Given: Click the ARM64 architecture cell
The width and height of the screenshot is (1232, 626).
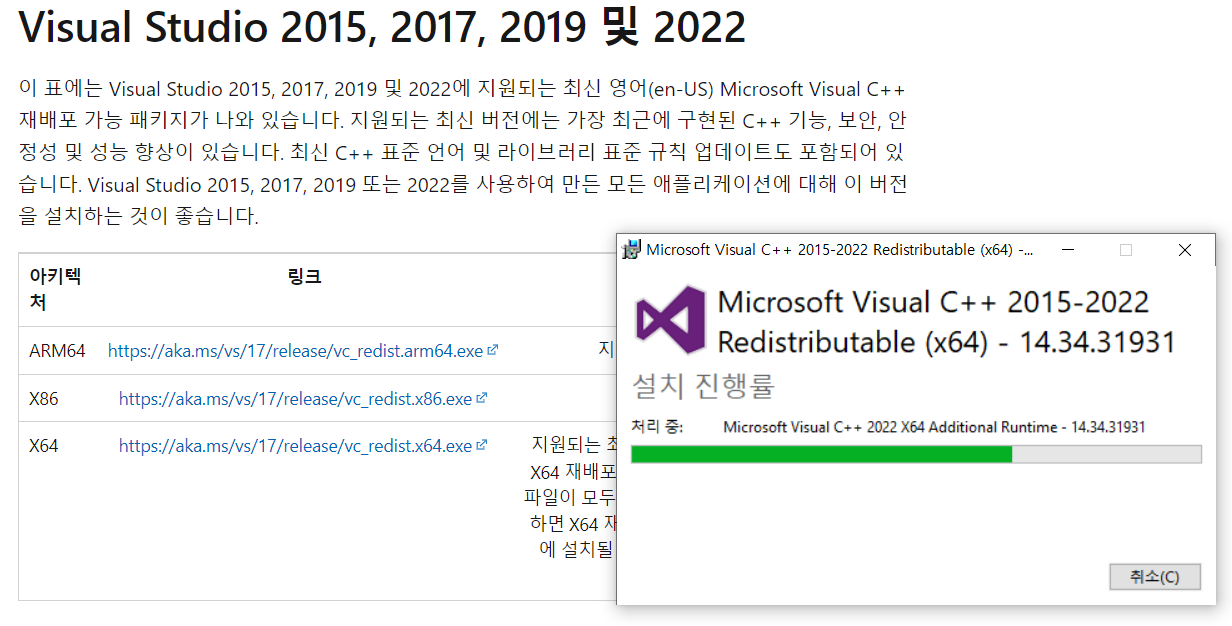Looking at the screenshot, I should 58,351.
